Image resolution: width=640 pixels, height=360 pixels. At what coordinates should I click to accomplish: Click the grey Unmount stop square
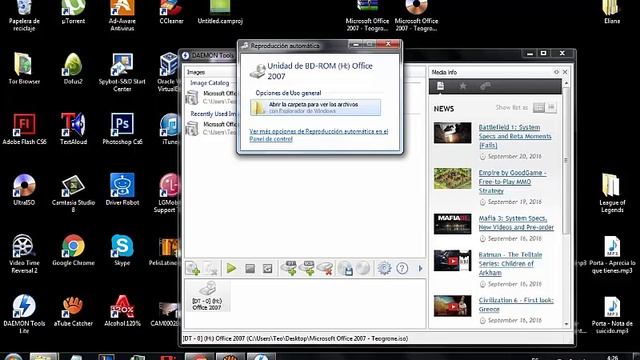pyautogui.click(x=250, y=268)
